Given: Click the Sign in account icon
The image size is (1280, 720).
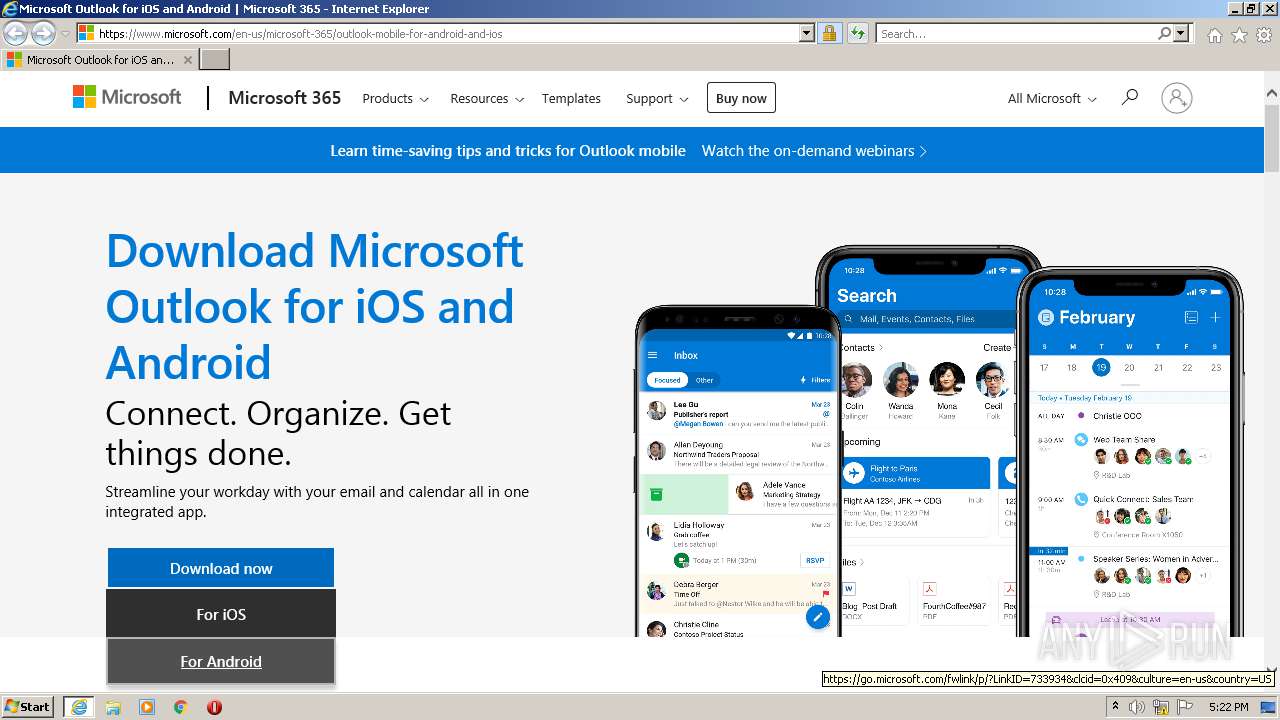Looking at the screenshot, I should coord(1176,98).
